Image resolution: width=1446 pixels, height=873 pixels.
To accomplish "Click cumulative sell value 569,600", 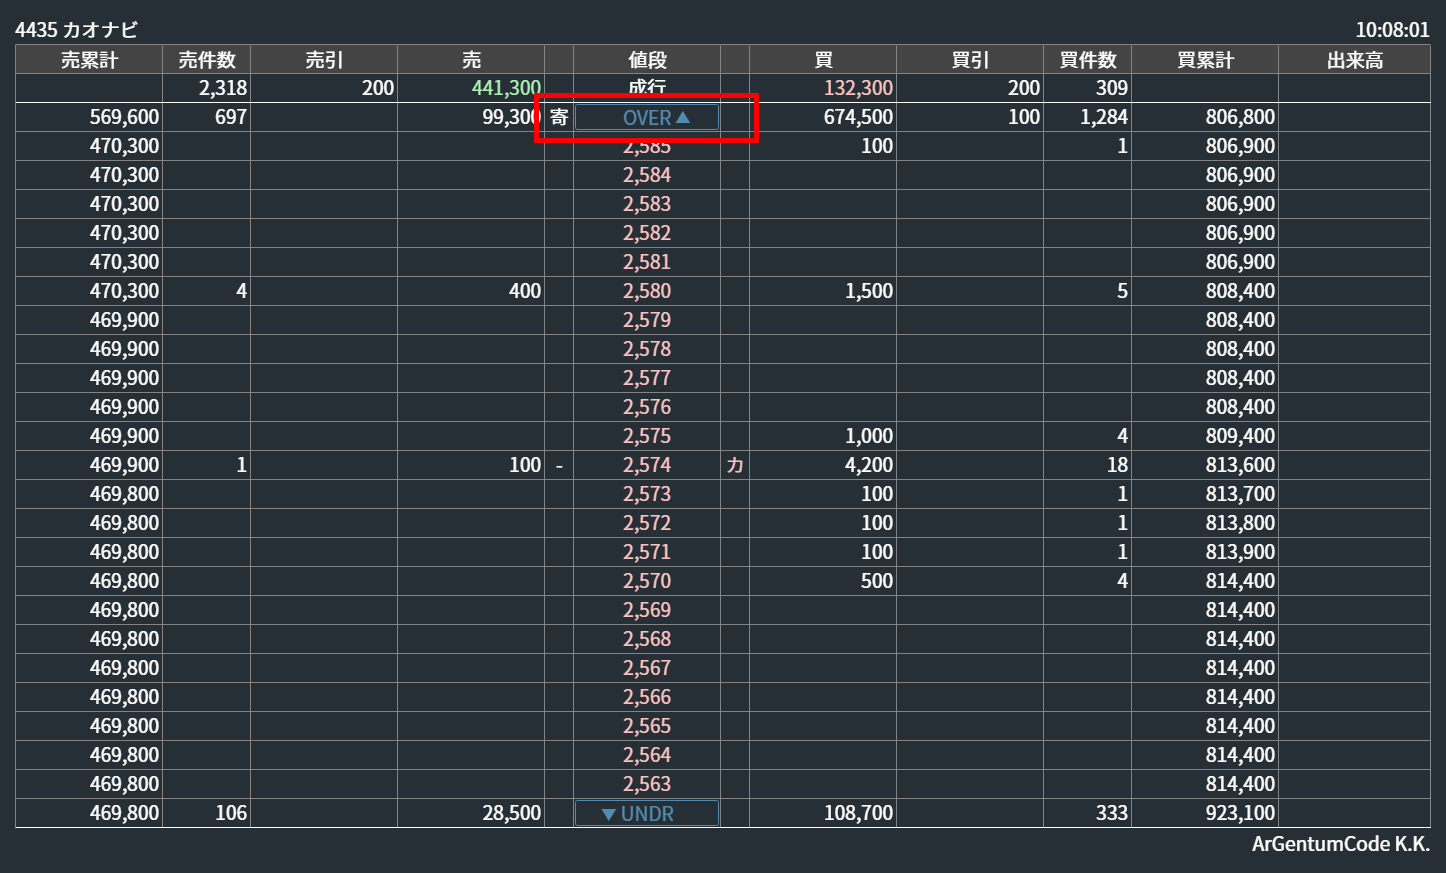I will (x=124, y=117).
